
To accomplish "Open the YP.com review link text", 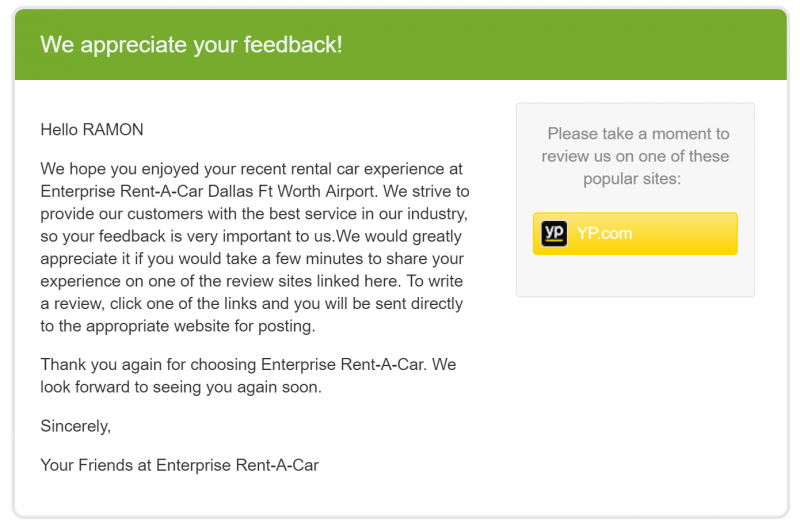I will tap(605, 234).
